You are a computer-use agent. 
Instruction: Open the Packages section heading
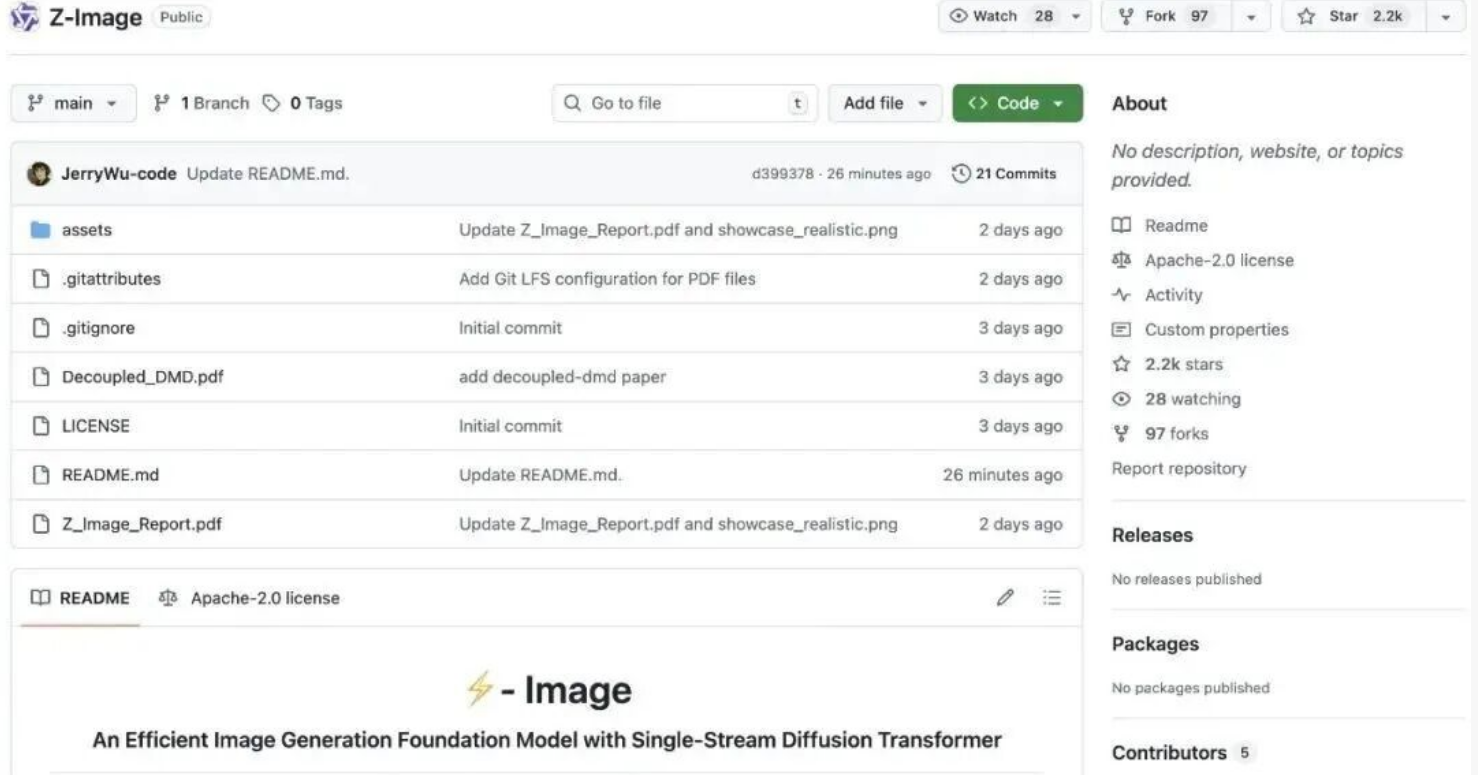(x=1155, y=644)
